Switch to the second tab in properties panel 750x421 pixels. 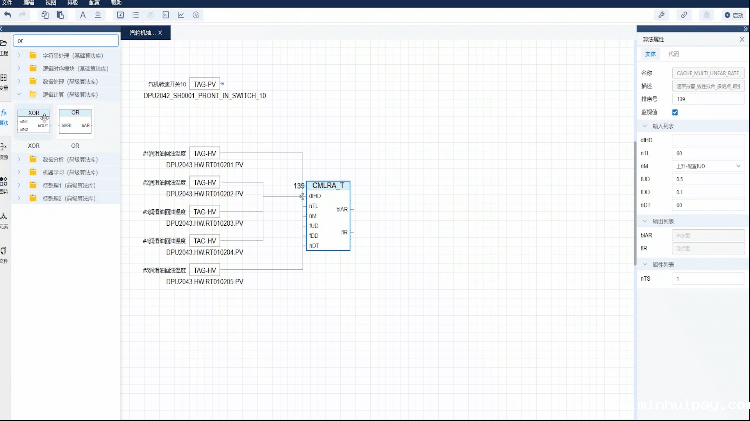pos(673,54)
